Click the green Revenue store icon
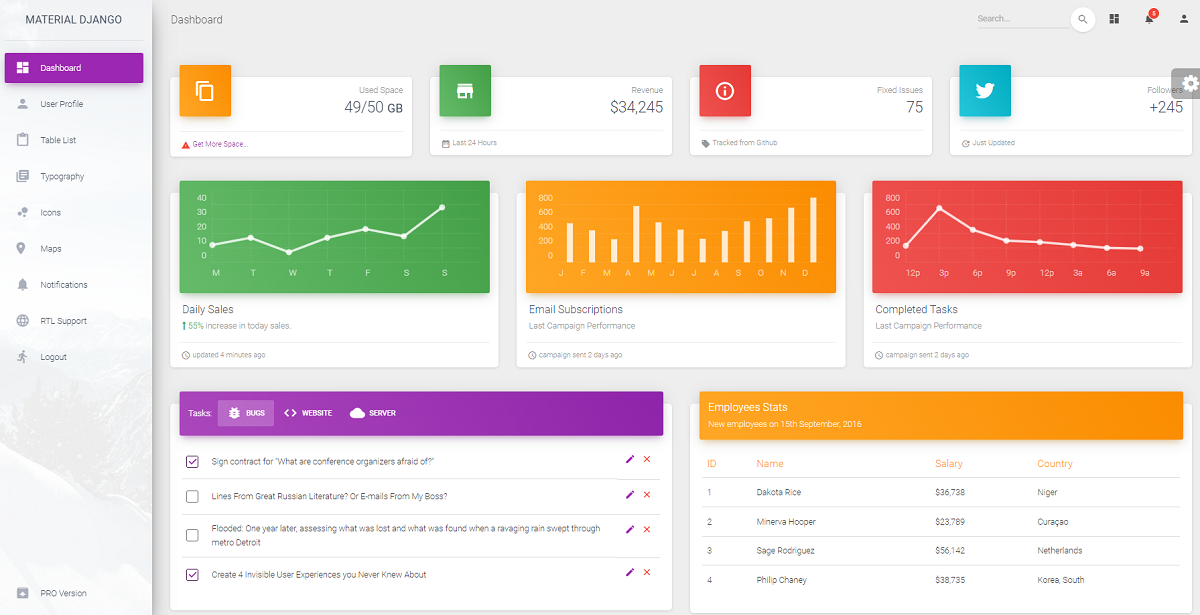The image size is (1200, 615). tap(465, 91)
